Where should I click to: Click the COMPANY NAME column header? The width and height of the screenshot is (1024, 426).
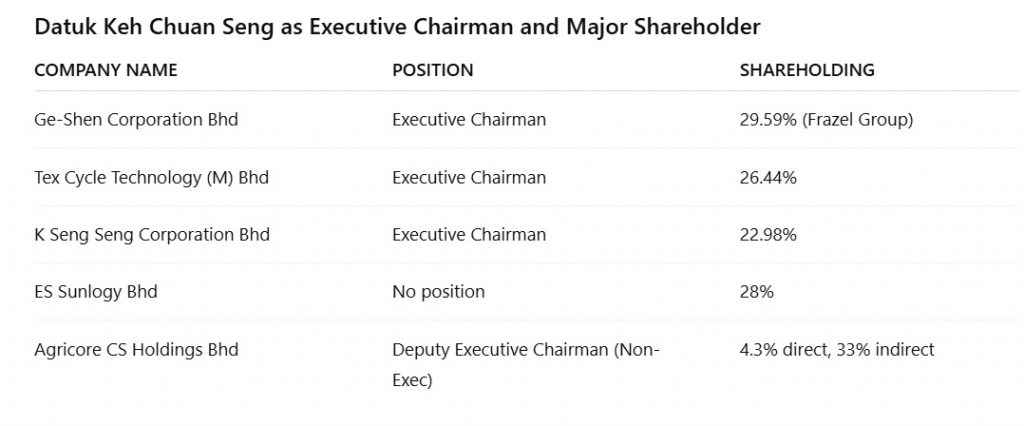pyautogui.click(x=105, y=70)
